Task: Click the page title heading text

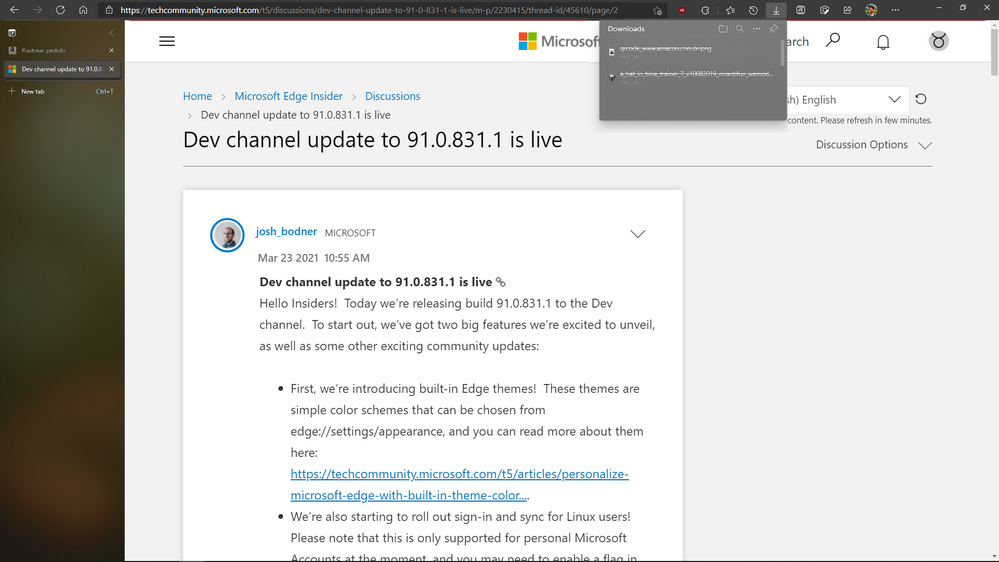Action: pos(373,140)
